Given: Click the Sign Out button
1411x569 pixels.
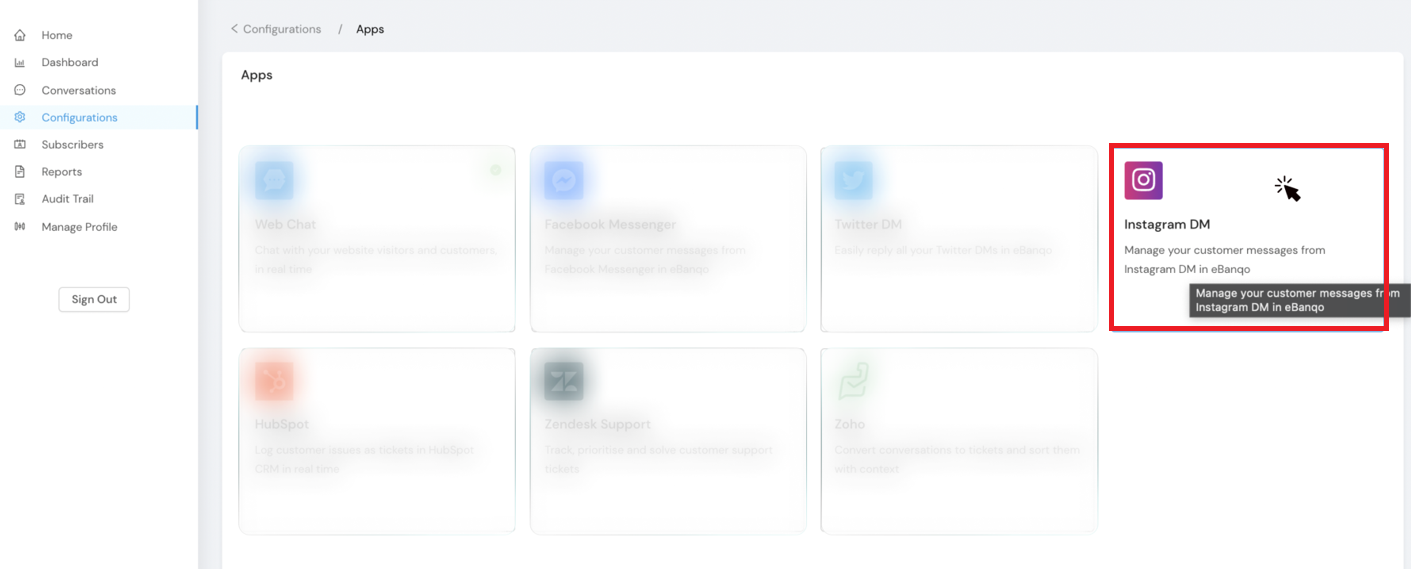Looking at the screenshot, I should point(94,299).
